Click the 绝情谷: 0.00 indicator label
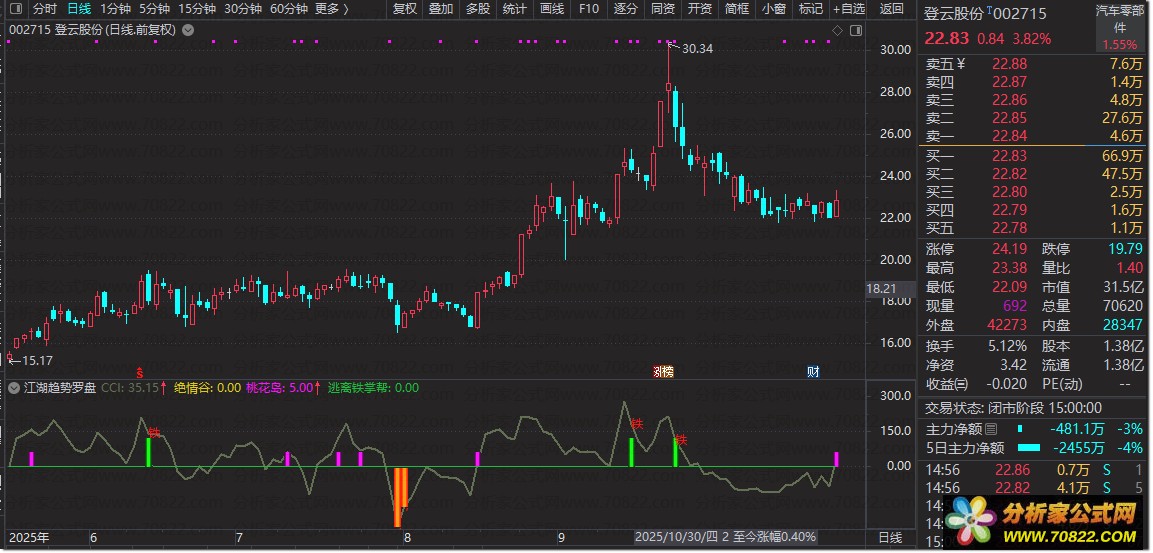The width and height of the screenshot is (1153, 553). (x=207, y=388)
